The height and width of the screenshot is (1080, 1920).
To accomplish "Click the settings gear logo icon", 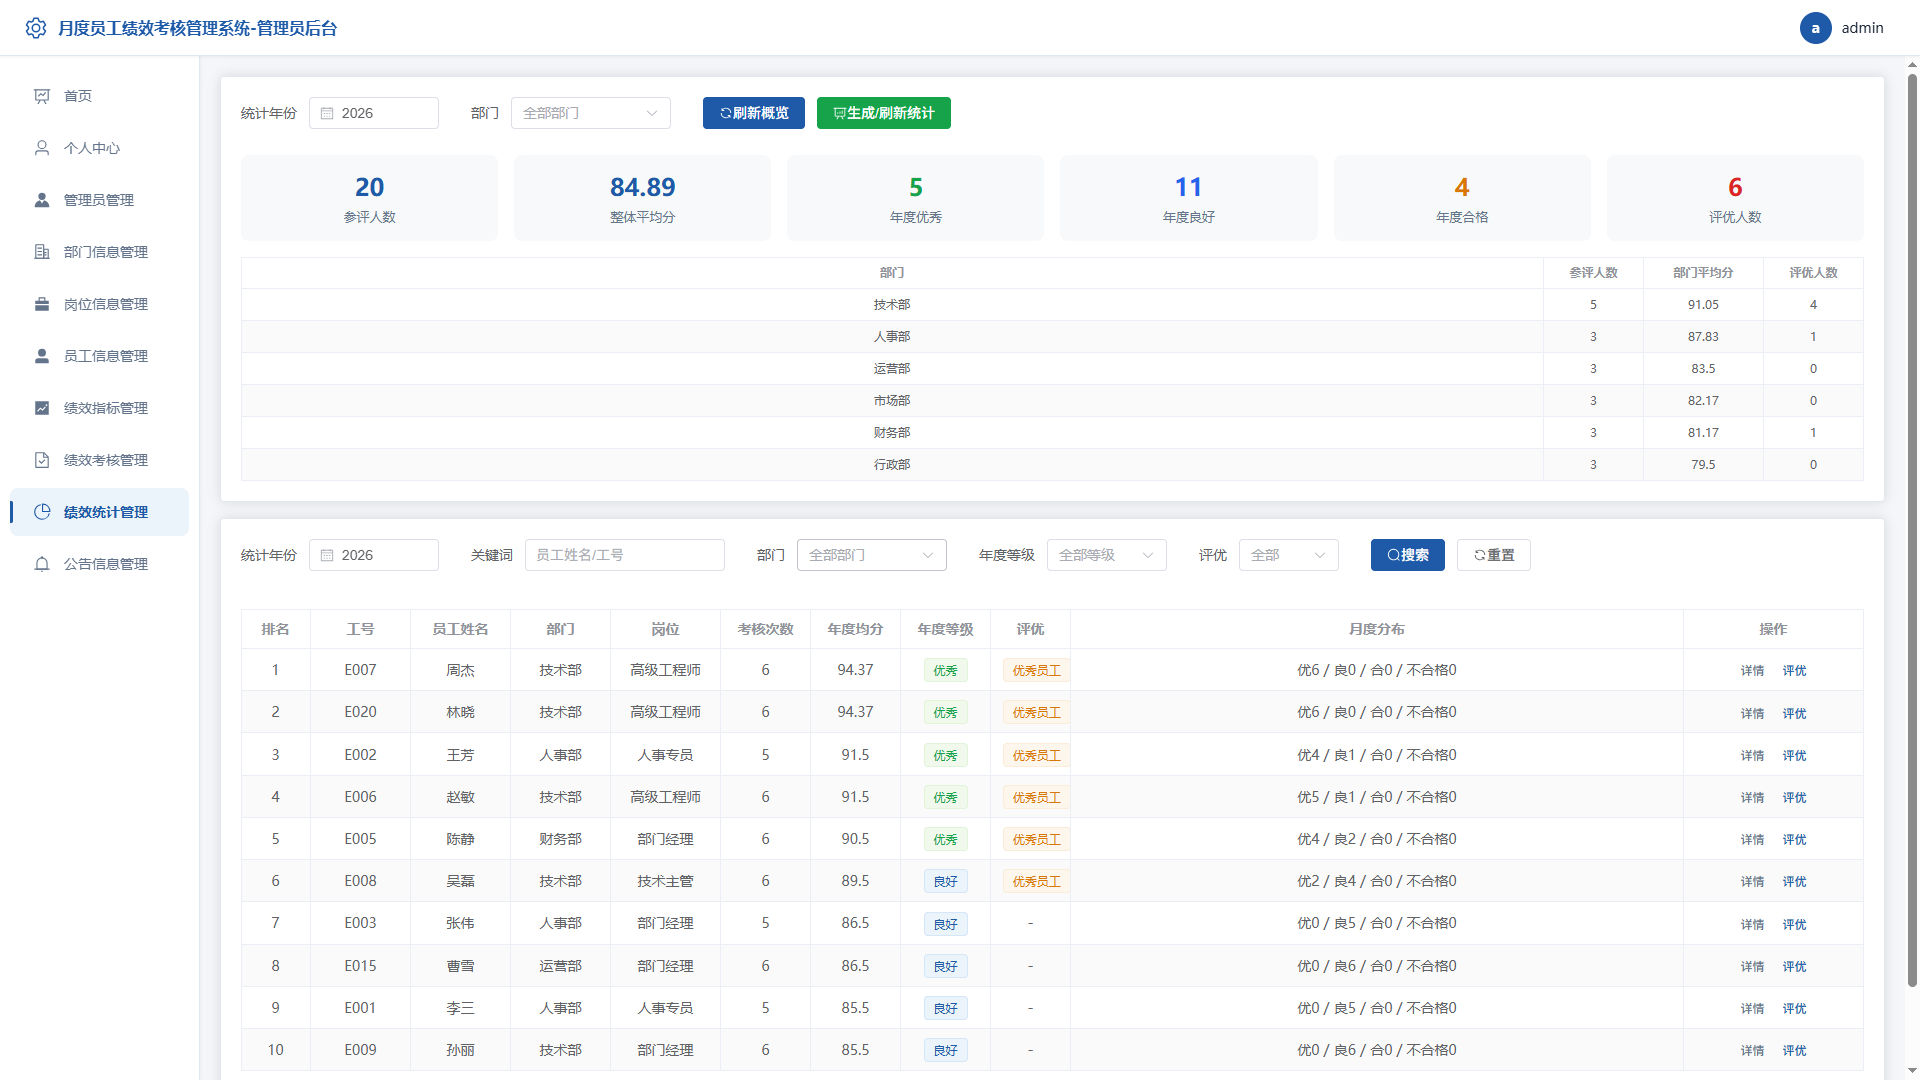I will pyautogui.click(x=36, y=28).
